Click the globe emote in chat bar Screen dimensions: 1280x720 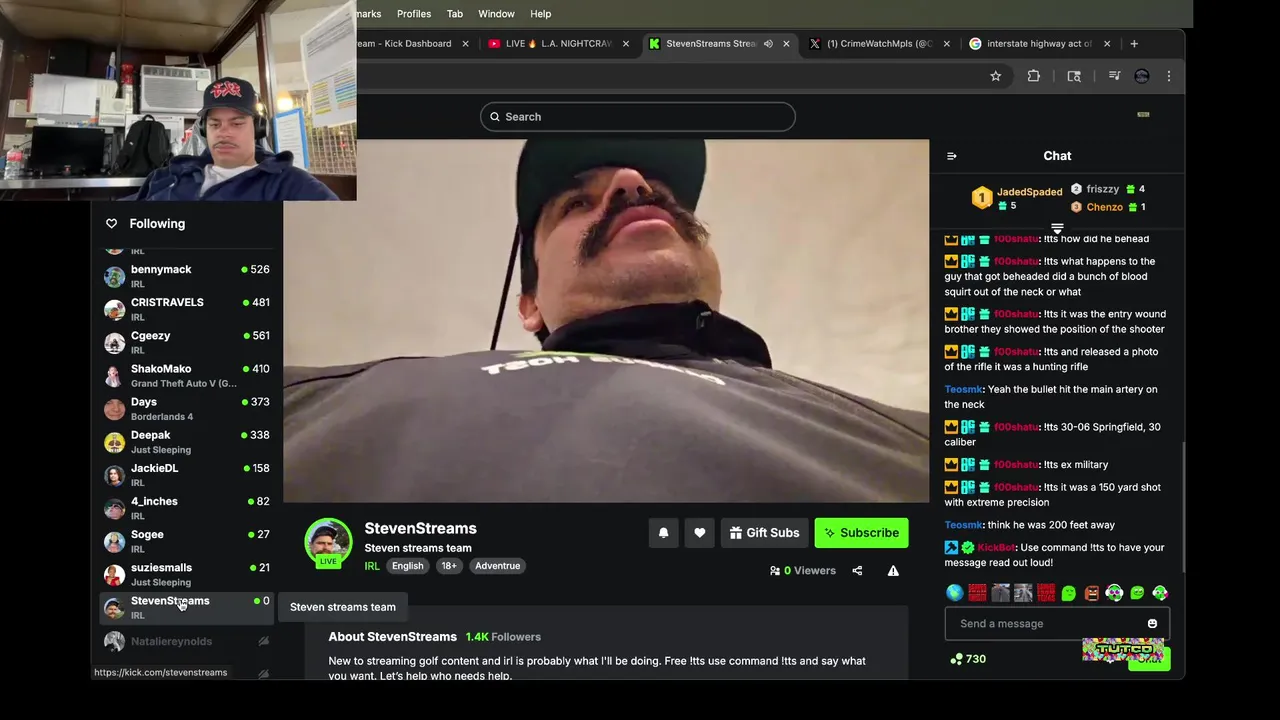pos(955,593)
